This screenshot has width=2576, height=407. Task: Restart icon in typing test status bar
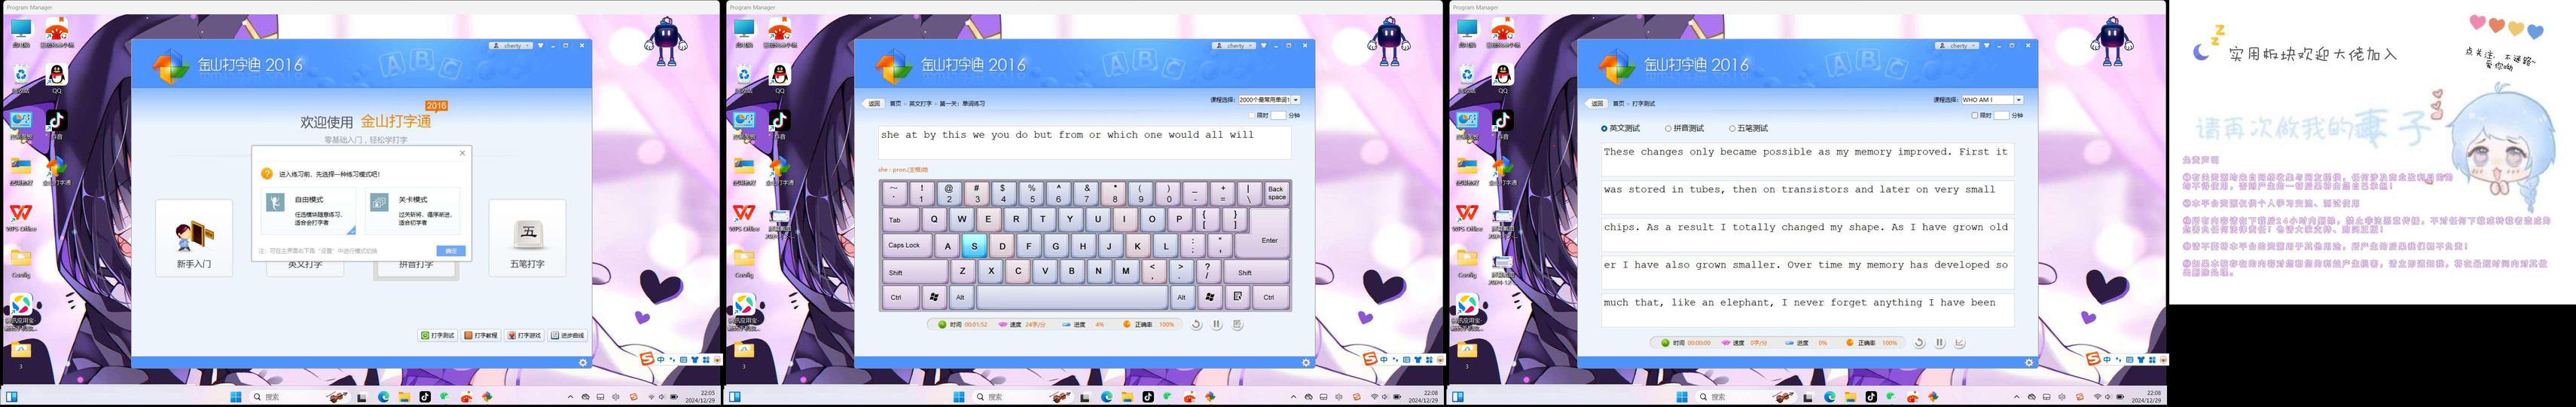(1919, 342)
